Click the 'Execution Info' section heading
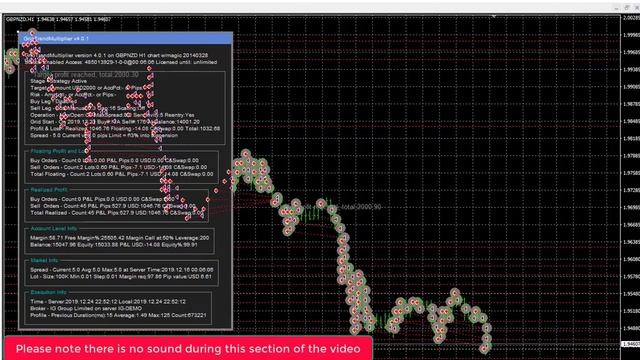This screenshot has width=640, height=360. pos(49,292)
